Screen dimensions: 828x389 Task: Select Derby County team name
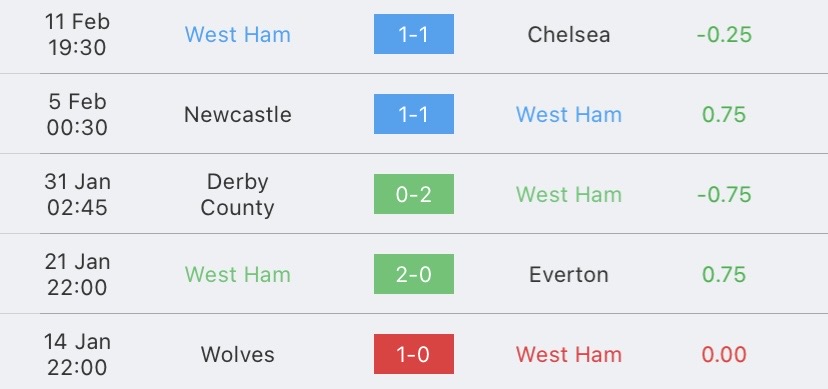[238, 195]
